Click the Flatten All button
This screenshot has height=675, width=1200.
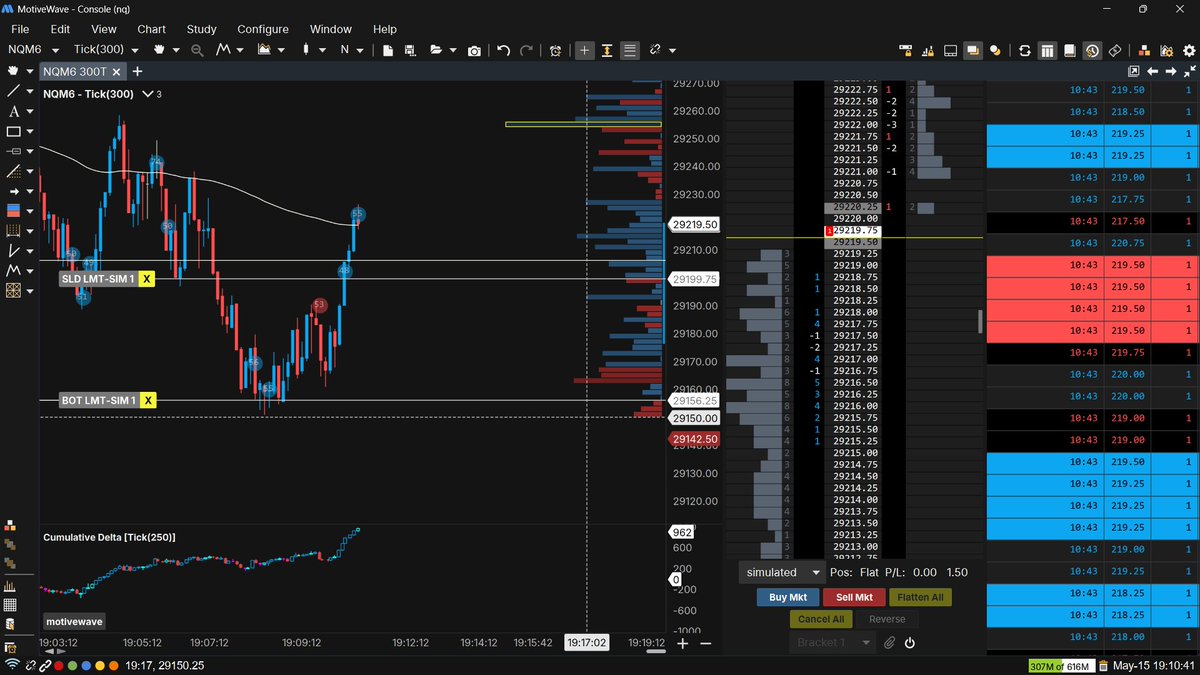920,597
